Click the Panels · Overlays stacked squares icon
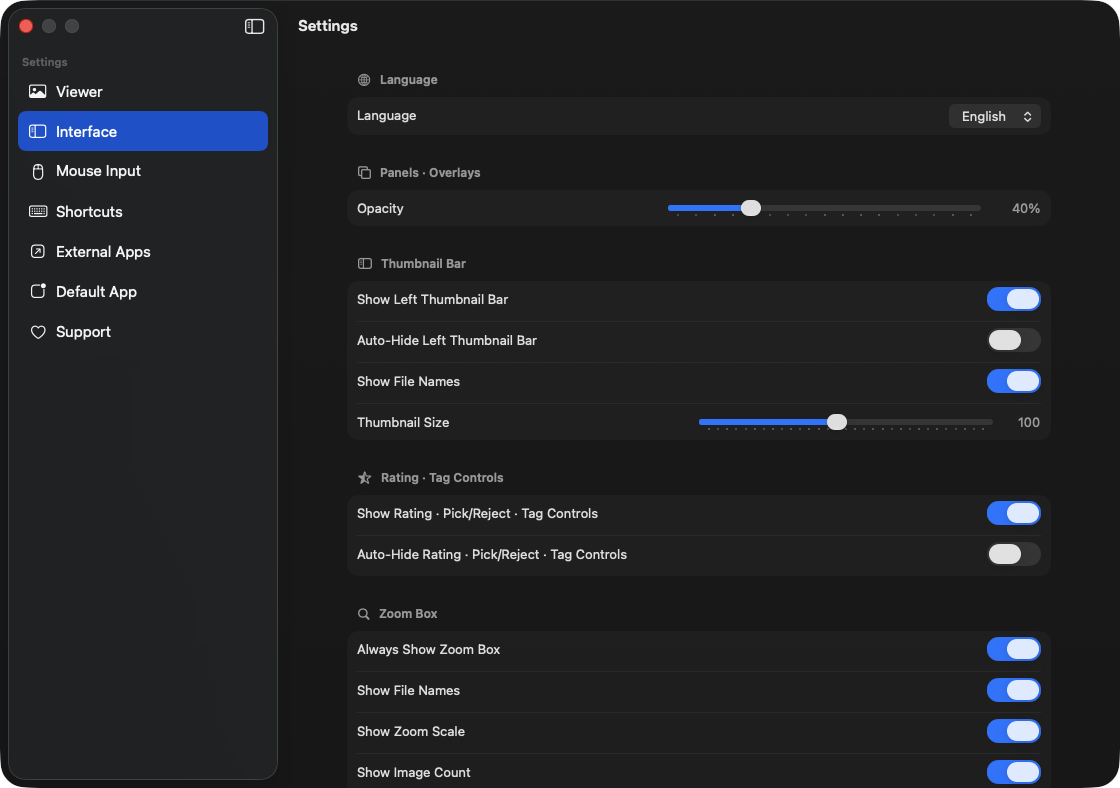 [x=364, y=173]
